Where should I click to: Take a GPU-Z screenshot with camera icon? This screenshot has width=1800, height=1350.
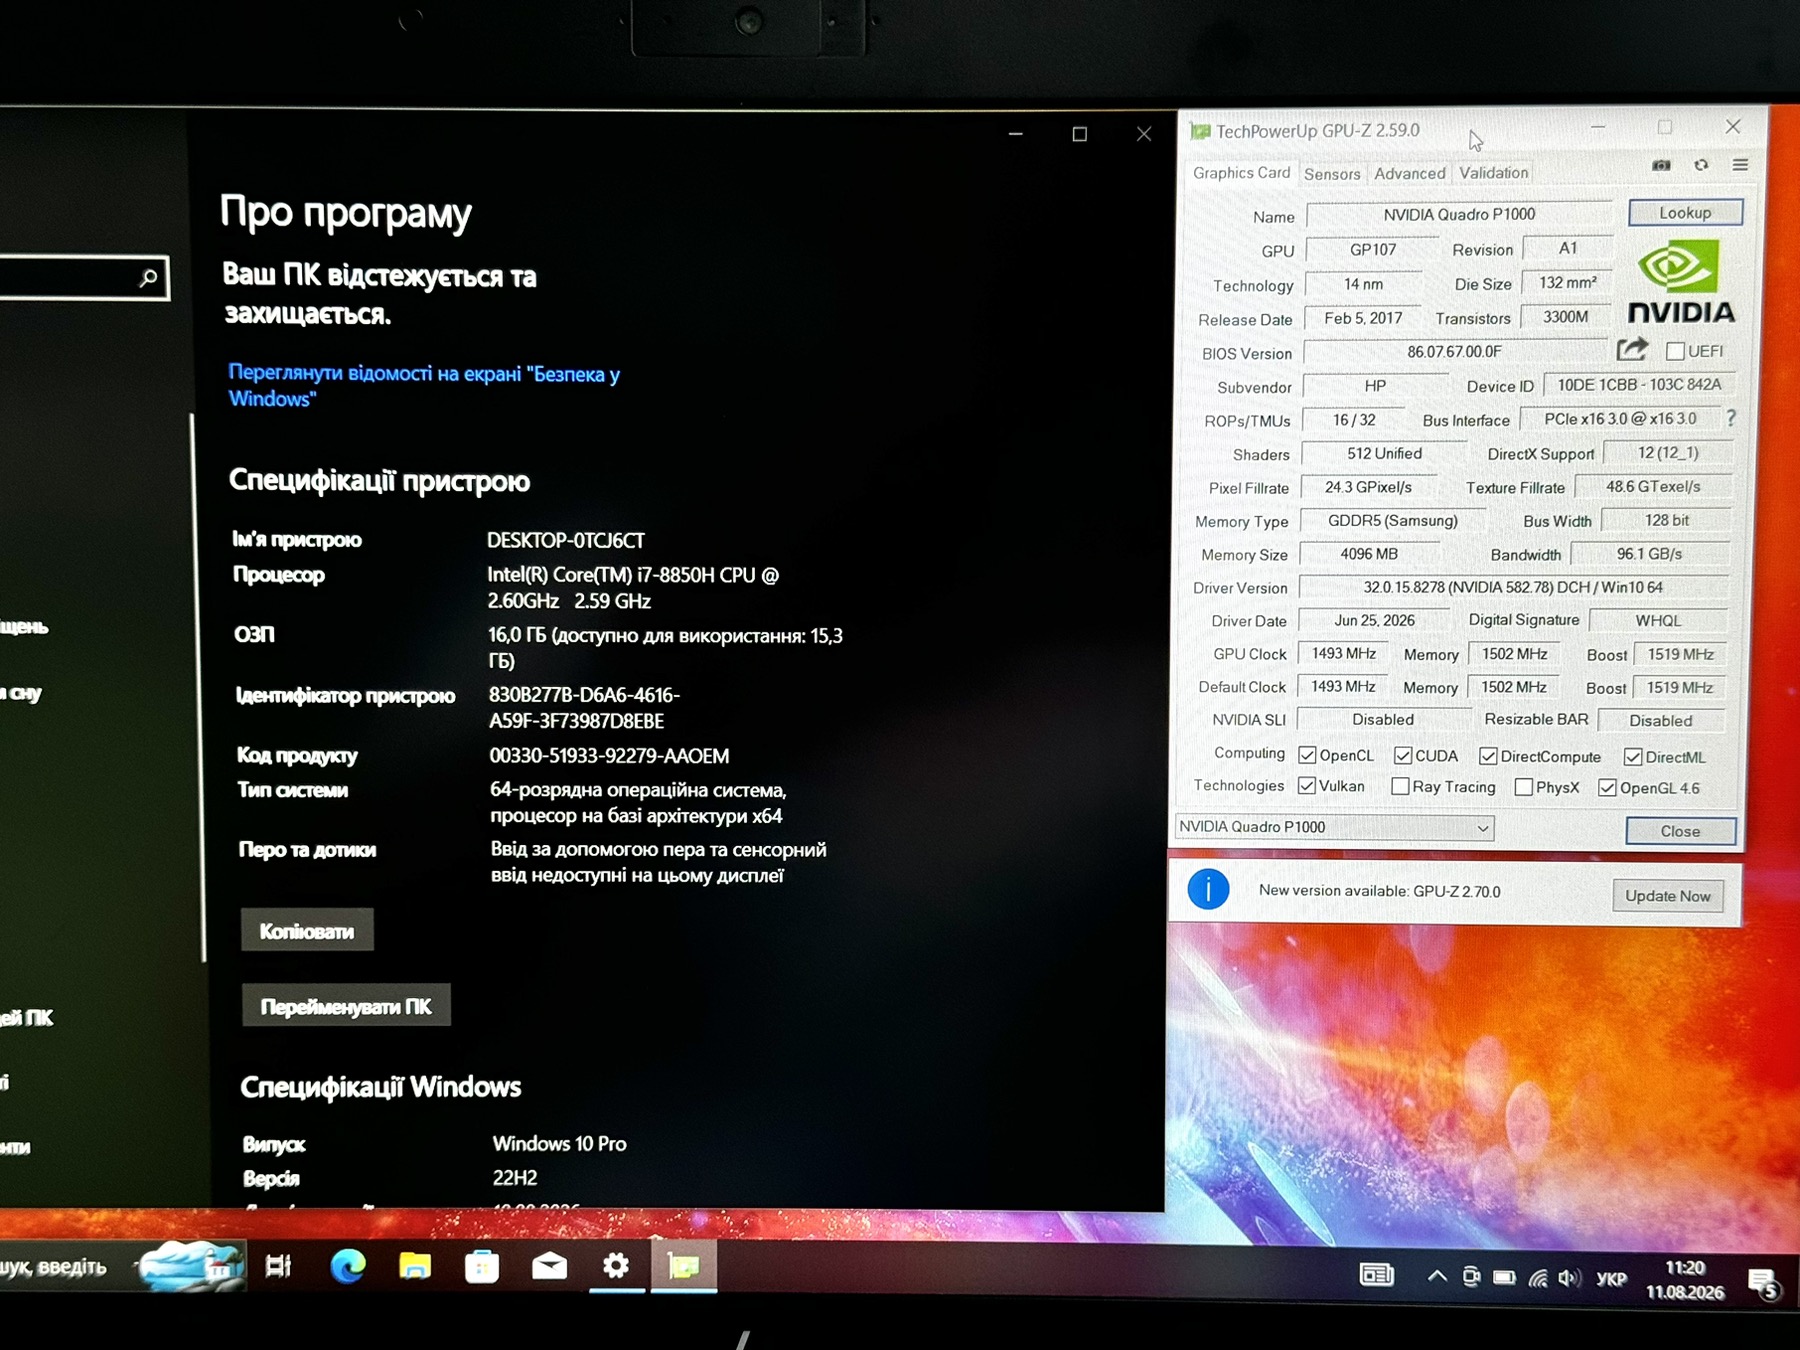click(1661, 165)
